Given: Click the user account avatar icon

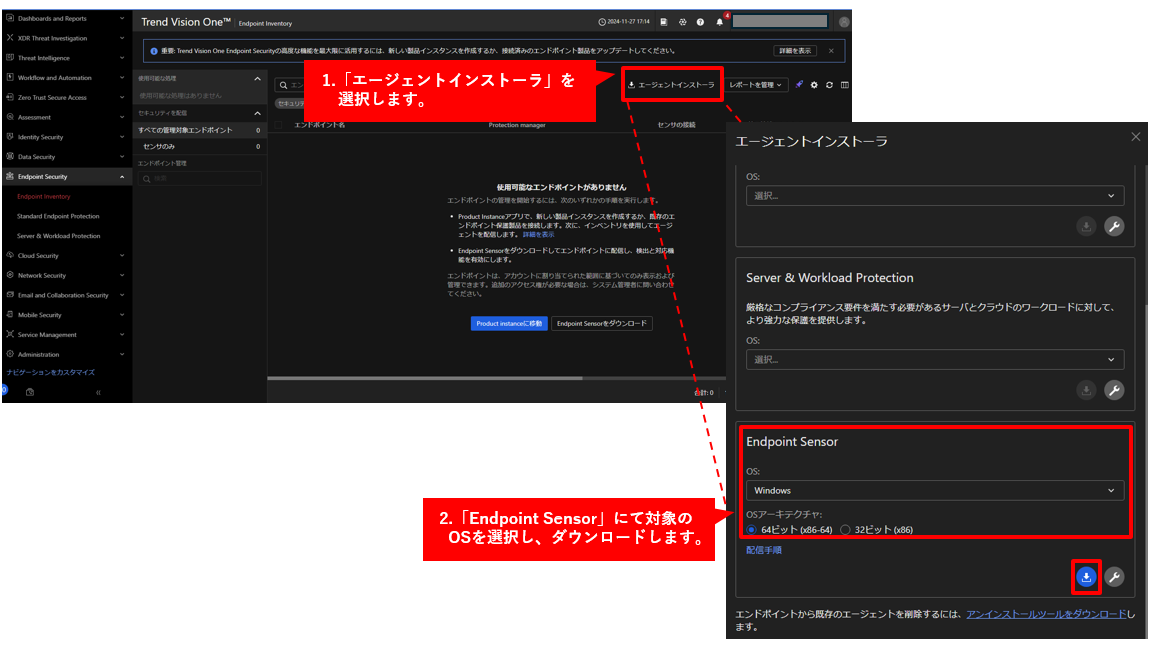Looking at the screenshot, I should (845, 22).
